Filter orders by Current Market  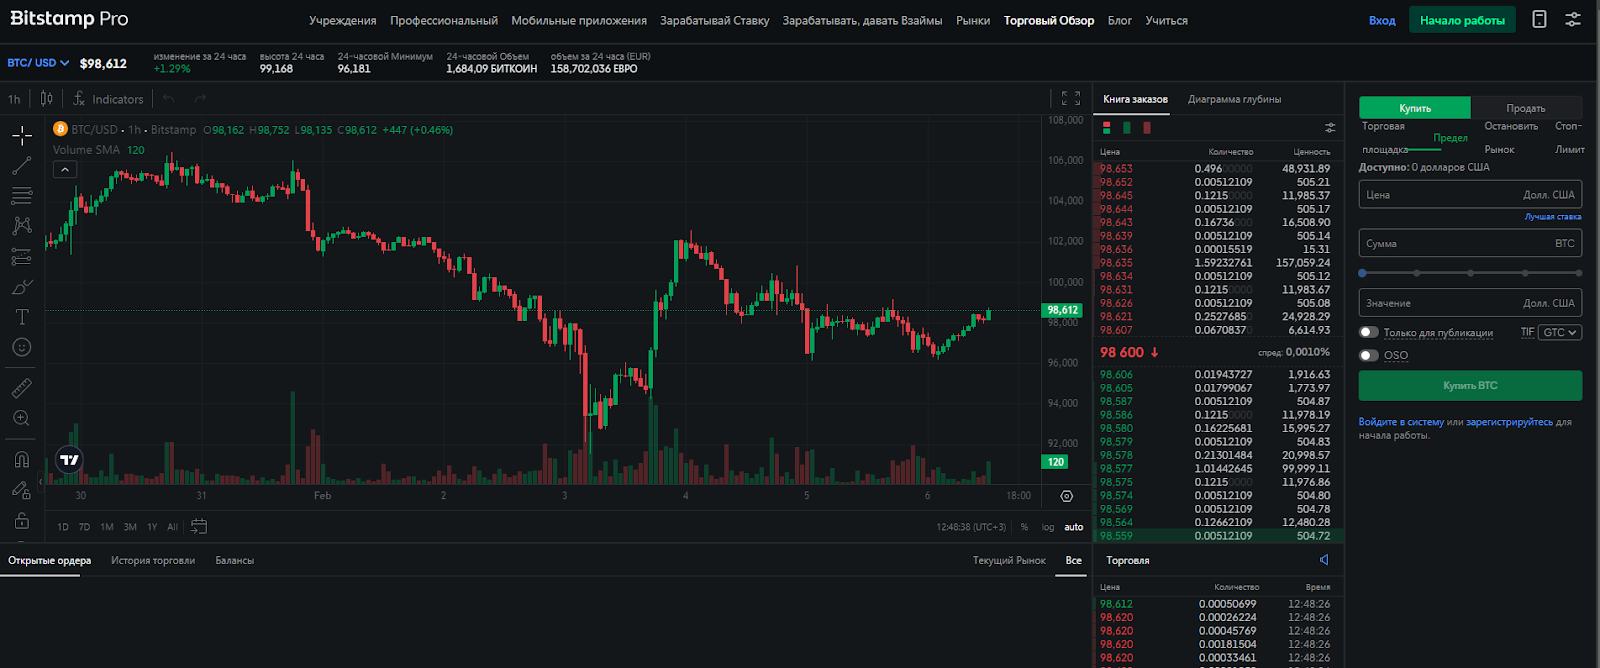[x=1009, y=560]
